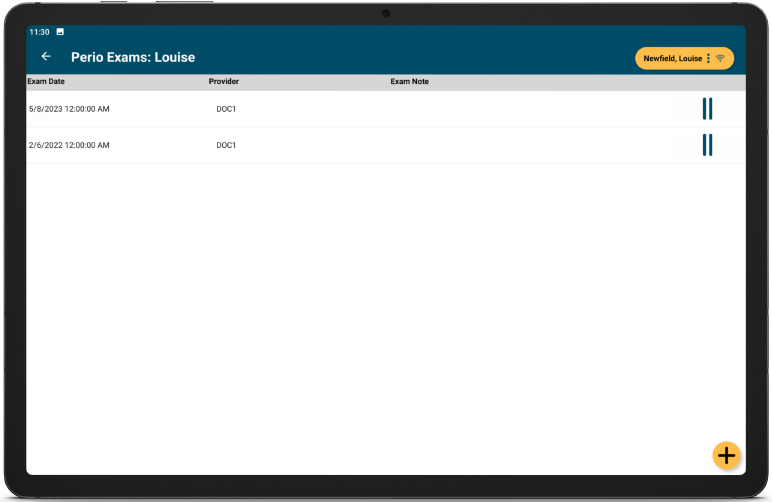This screenshot has height=502, width=772.
Task: Tap the Perio Exams: Louise title
Action: tap(133, 57)
